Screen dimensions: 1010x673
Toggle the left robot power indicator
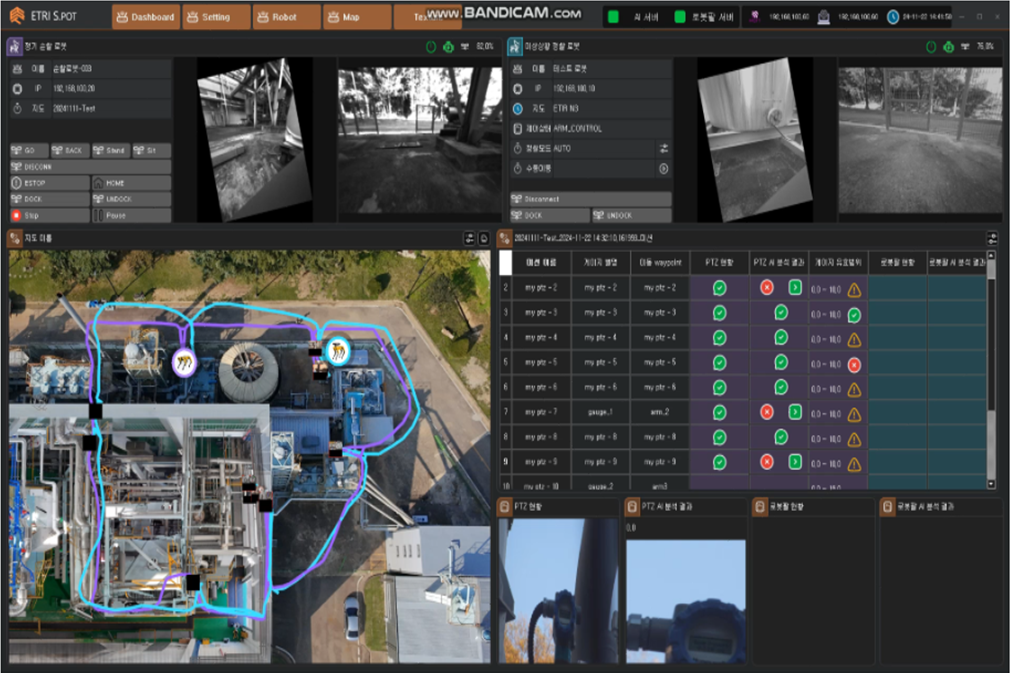pos(431,46)
